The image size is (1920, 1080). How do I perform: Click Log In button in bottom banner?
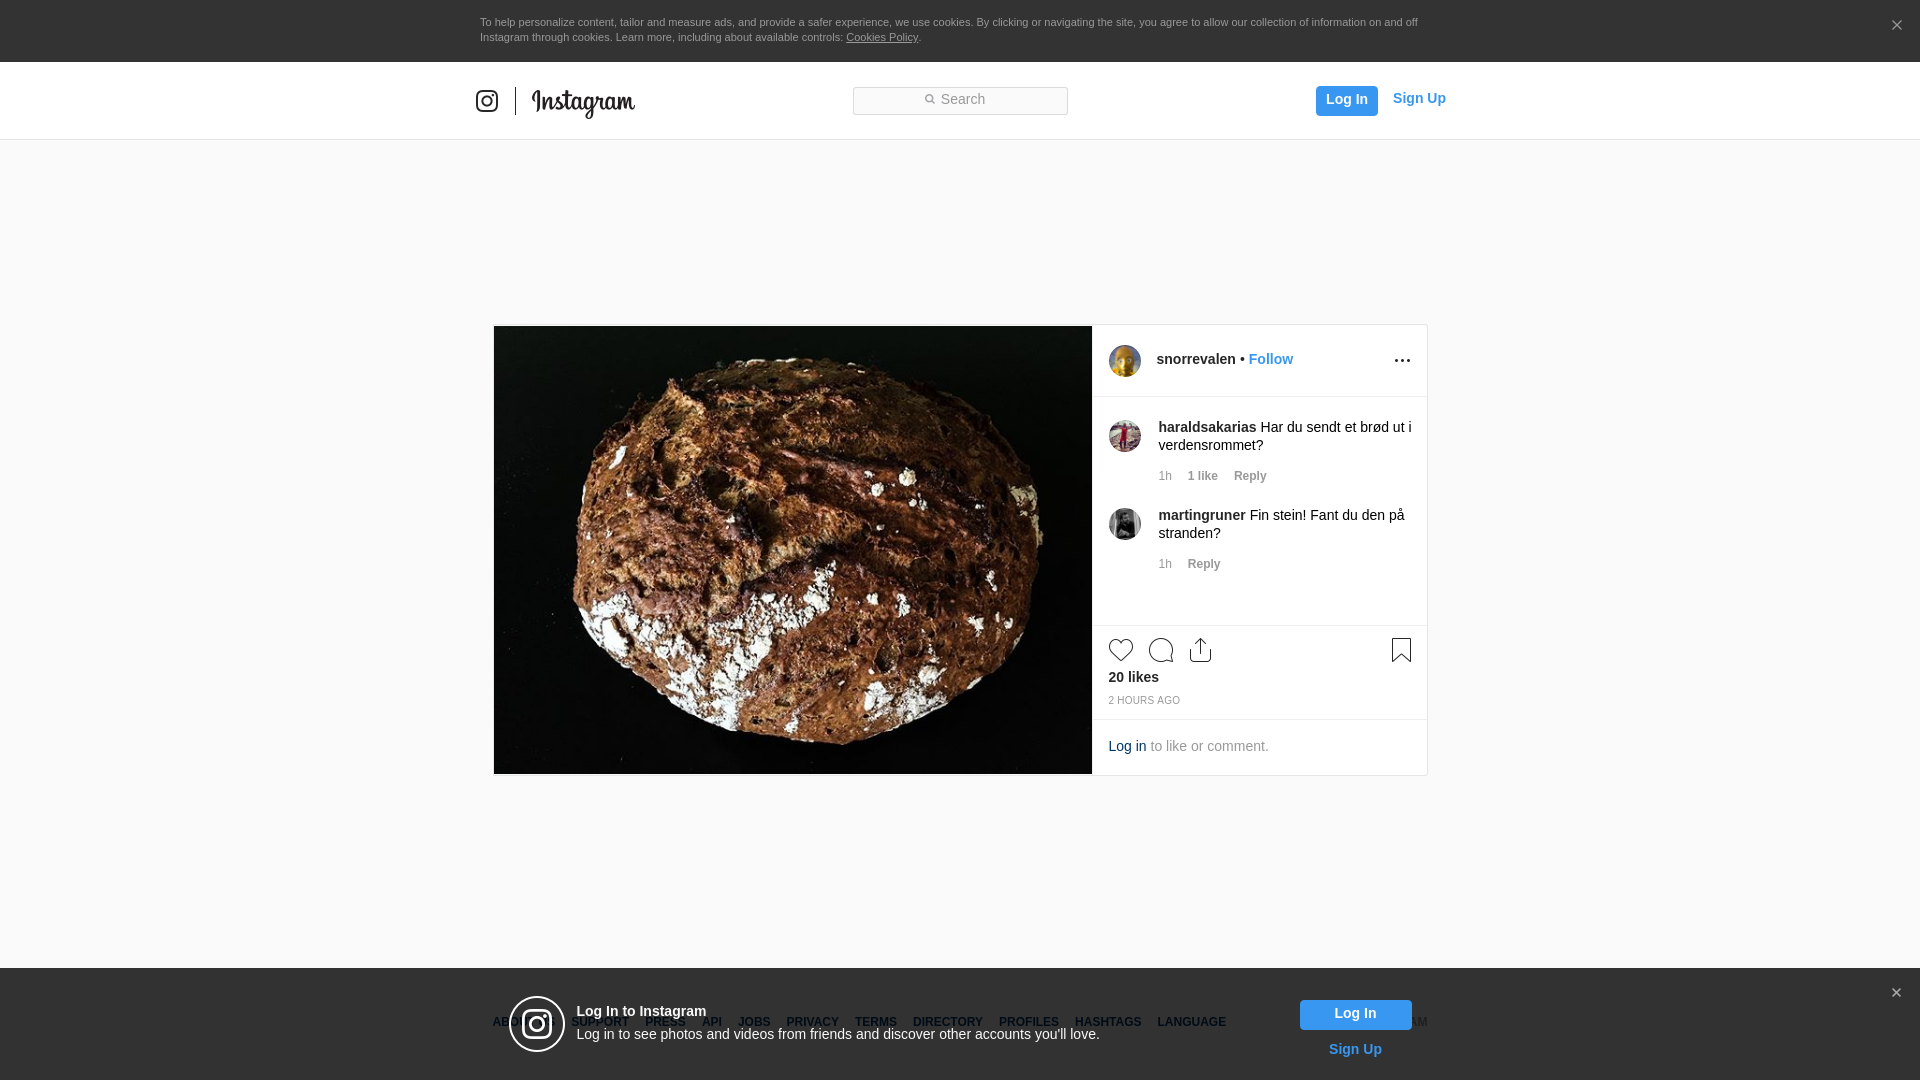tap(1356, 1015)
